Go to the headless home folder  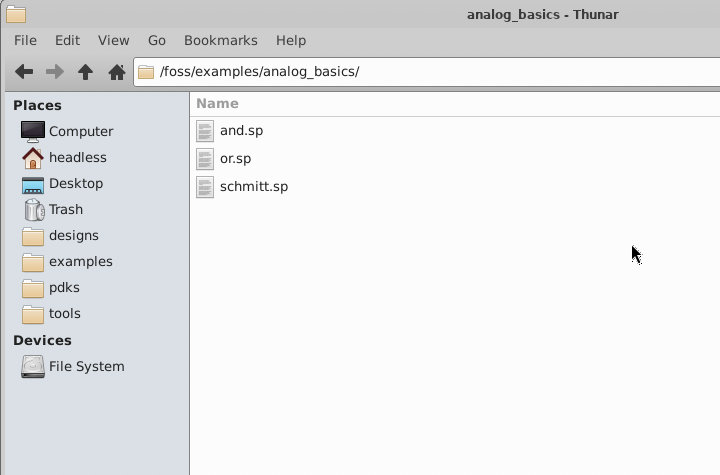(77, 158)
